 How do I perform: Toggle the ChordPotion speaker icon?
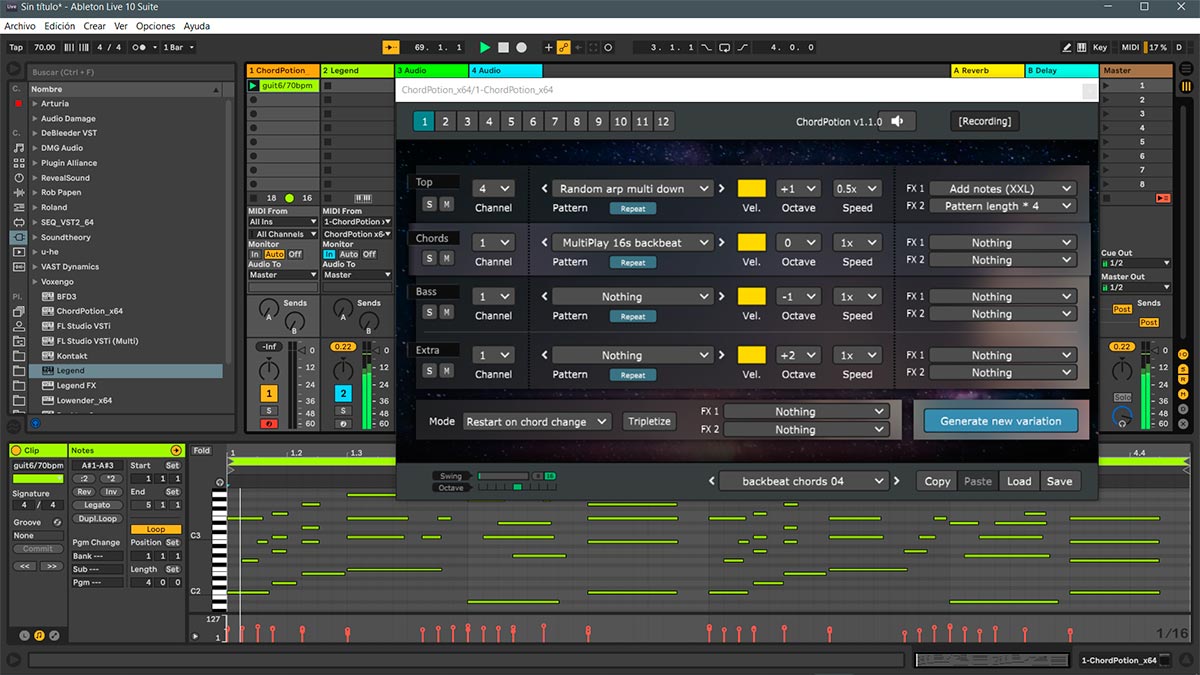click(x=897, y=121)
